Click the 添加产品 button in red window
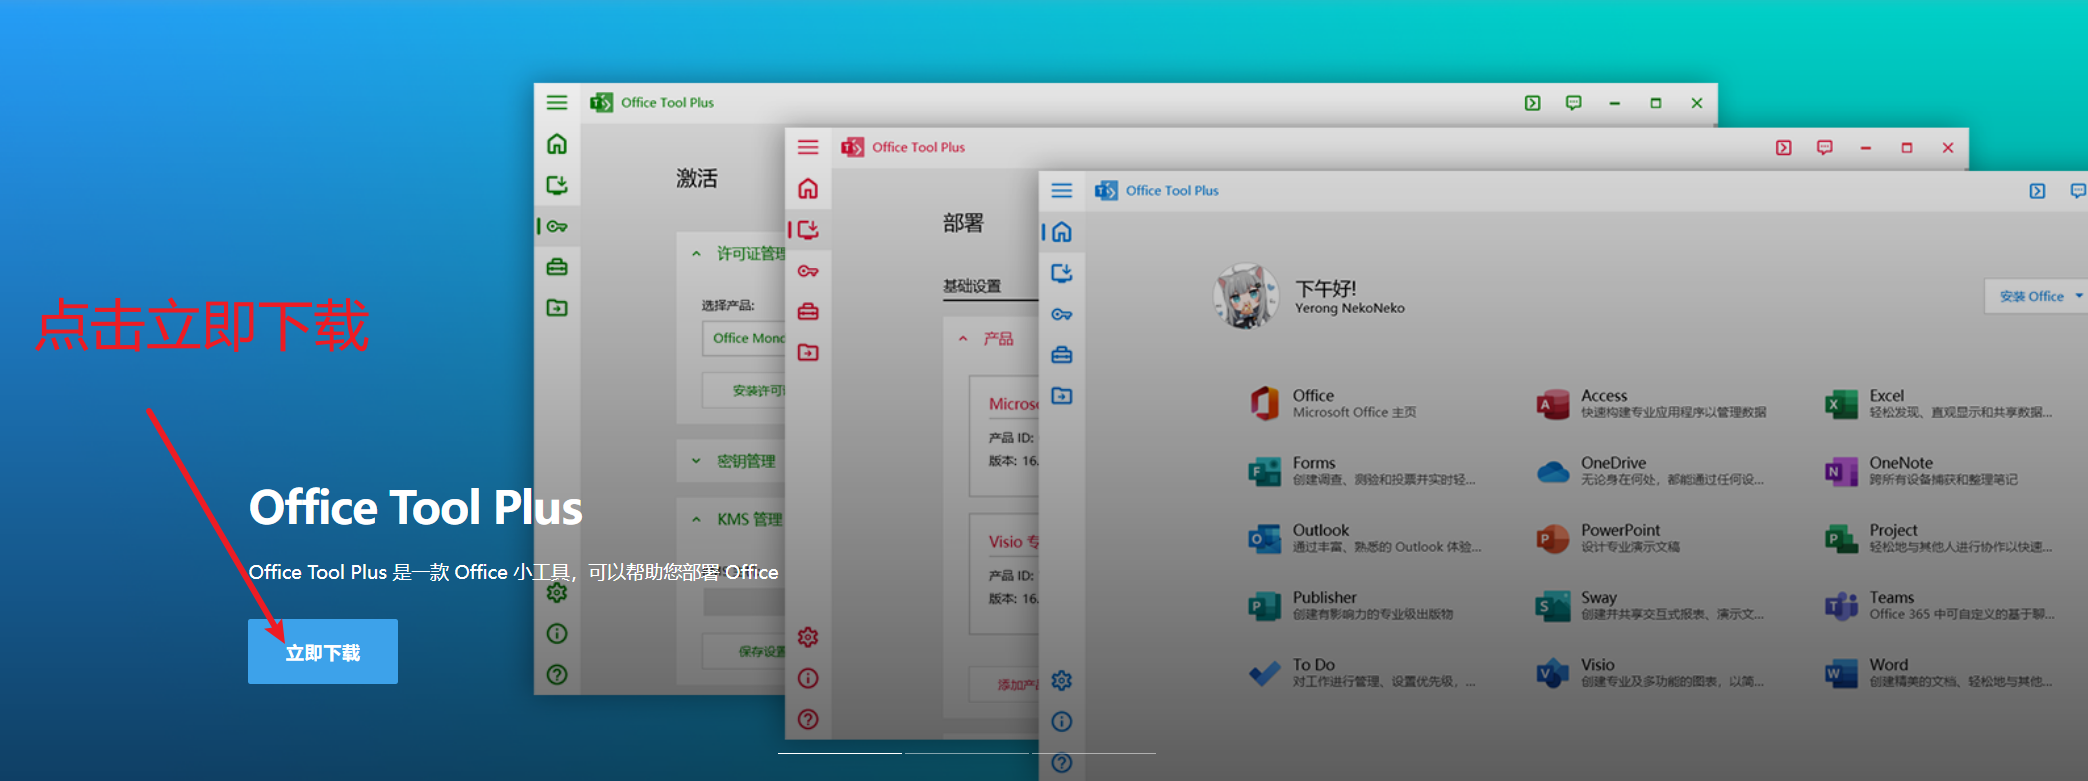The width and height of the screenshot is (2088, 781). click(x=1005, y=685)
